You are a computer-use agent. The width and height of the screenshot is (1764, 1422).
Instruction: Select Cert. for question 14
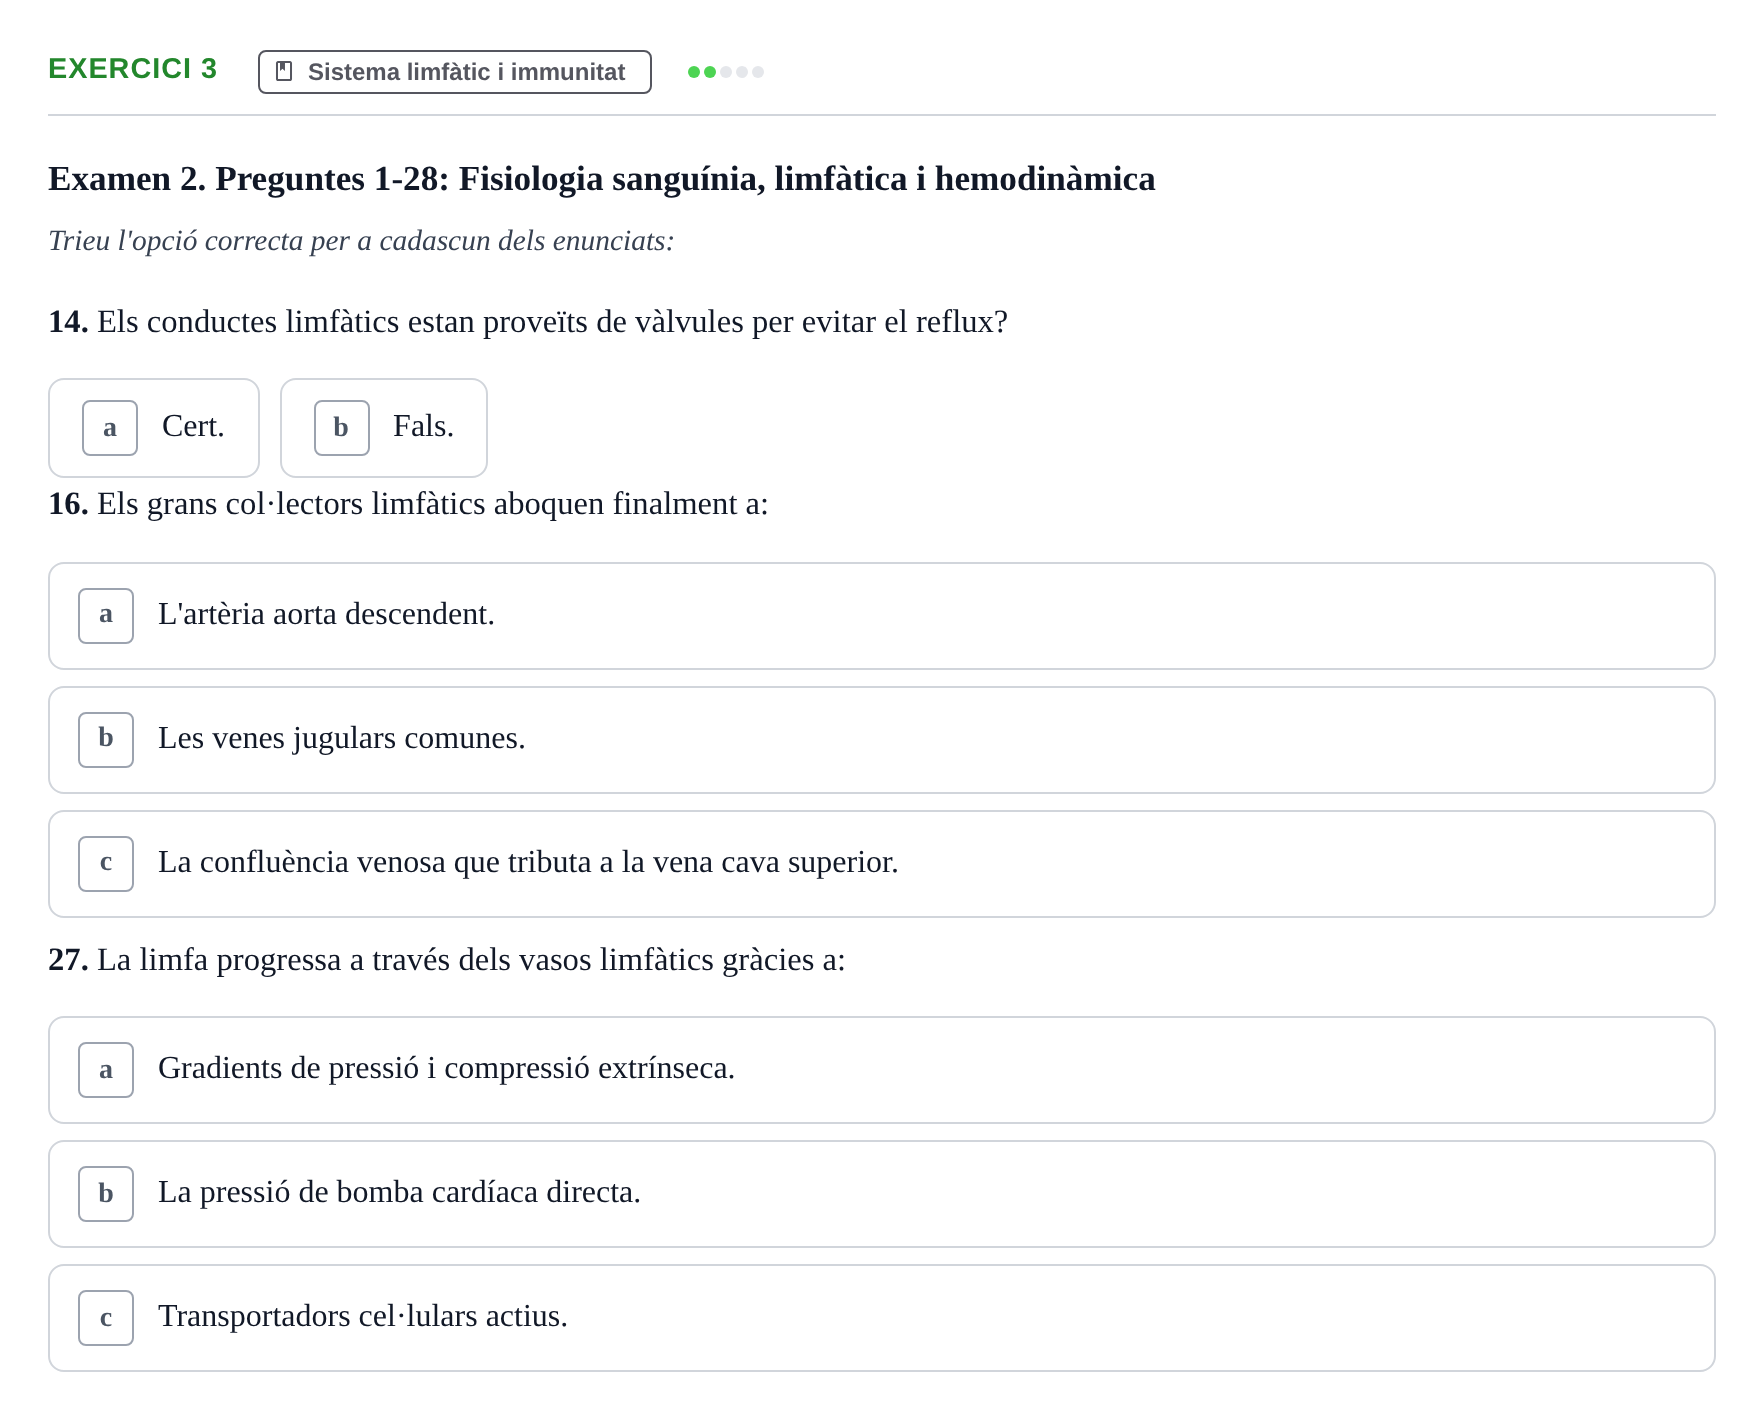tap(154, 428)
